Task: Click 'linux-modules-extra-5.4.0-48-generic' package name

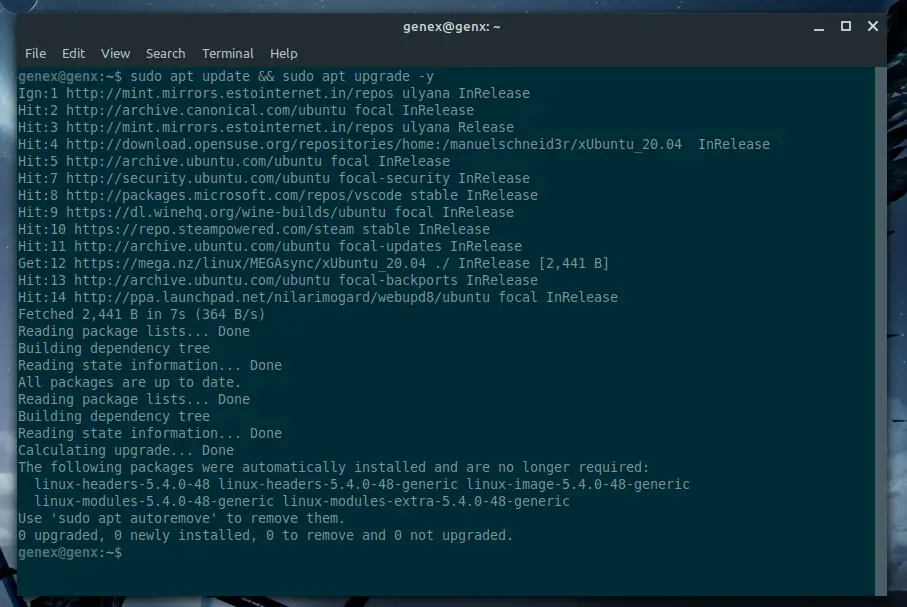Action: (426, 502)
